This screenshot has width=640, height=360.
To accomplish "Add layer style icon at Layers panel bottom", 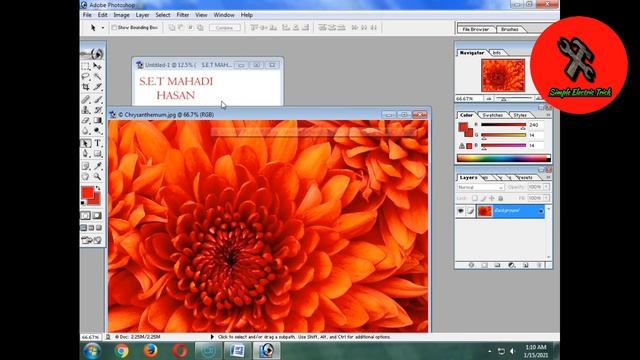I will tap(471, 265).
